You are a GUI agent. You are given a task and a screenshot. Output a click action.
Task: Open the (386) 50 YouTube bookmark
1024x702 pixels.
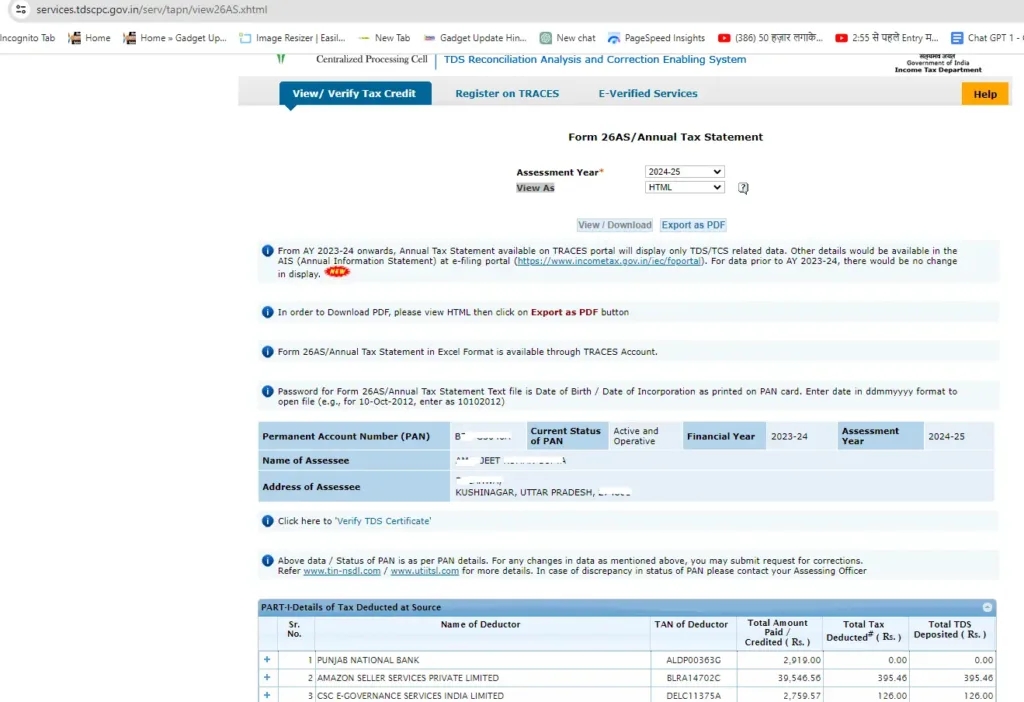click(x=770, y=38)
